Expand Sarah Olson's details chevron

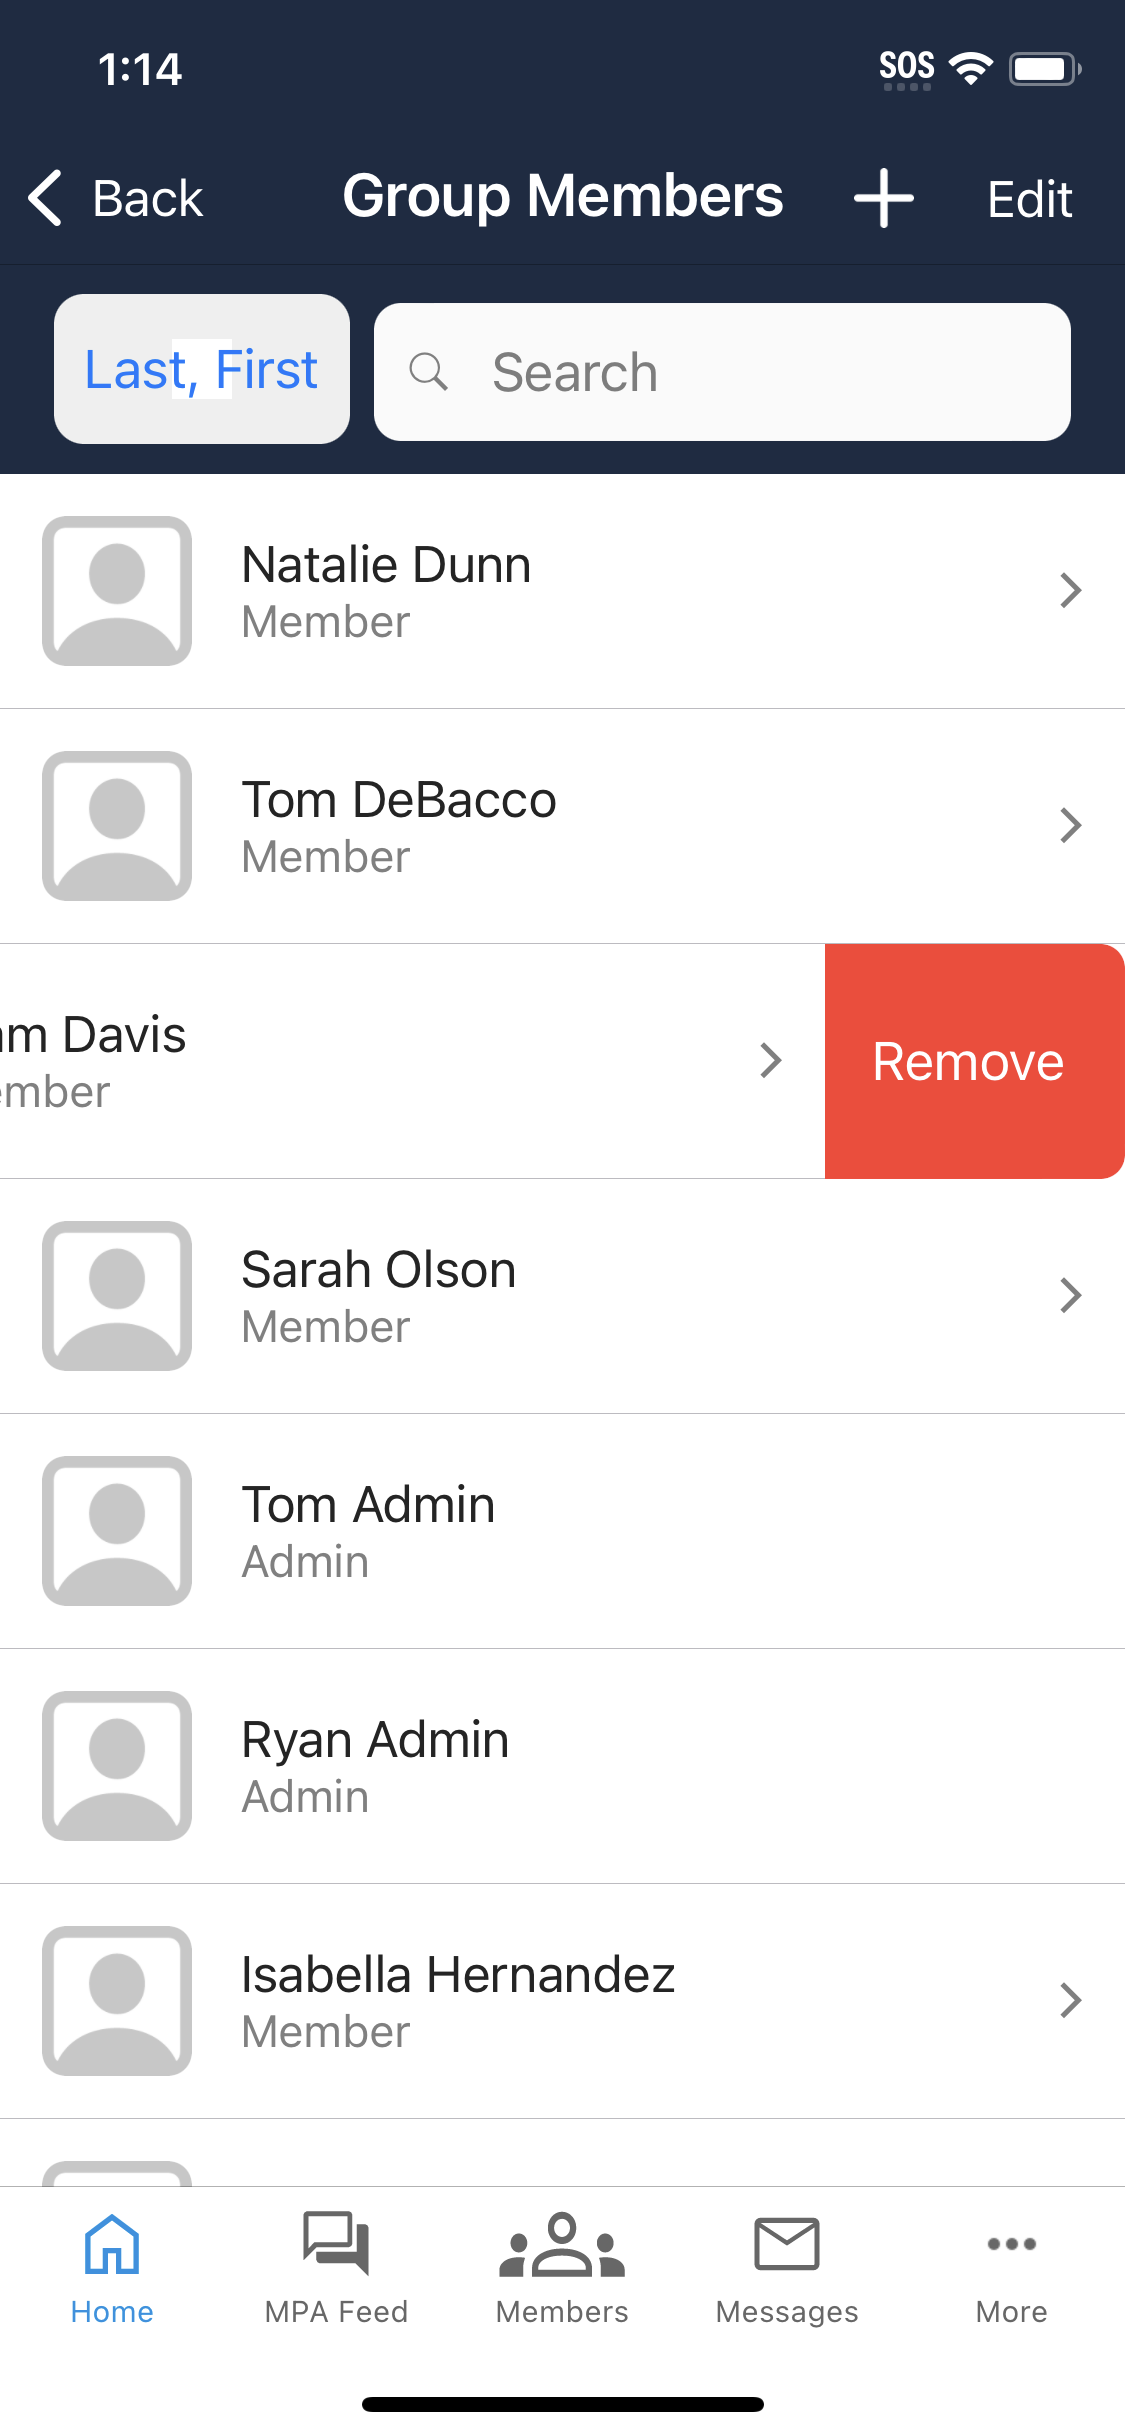coord(1070,1296)
